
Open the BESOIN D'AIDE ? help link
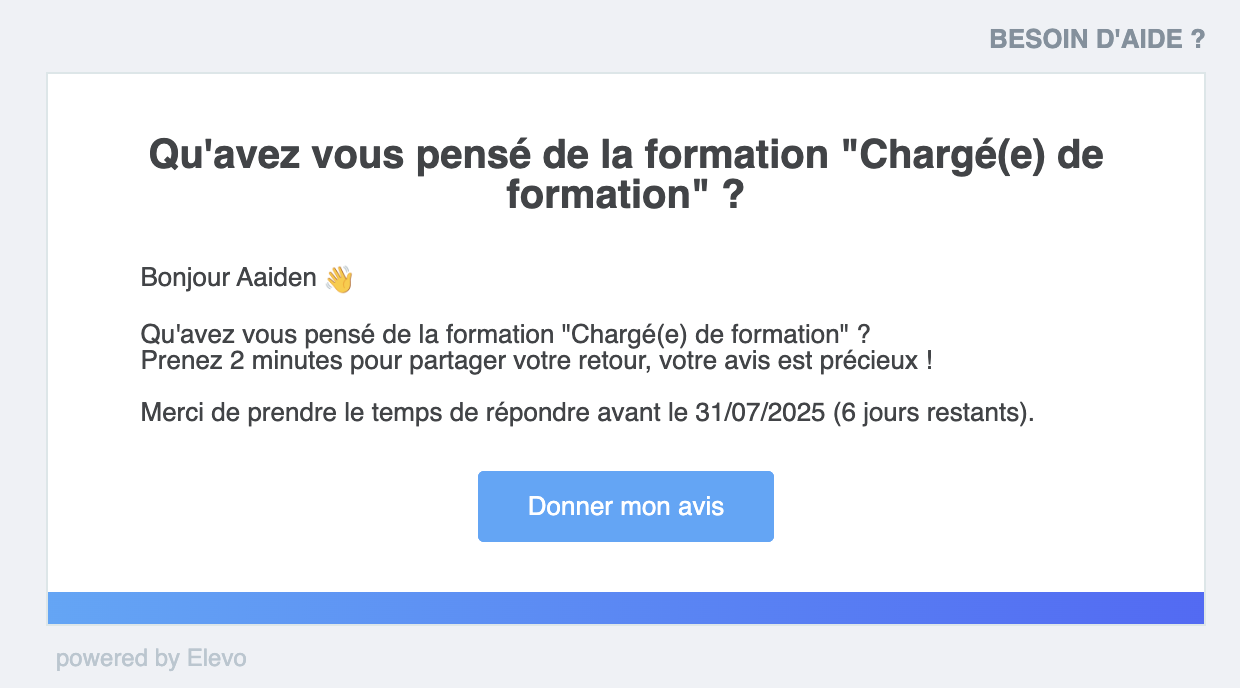(x=1097, y=39)
